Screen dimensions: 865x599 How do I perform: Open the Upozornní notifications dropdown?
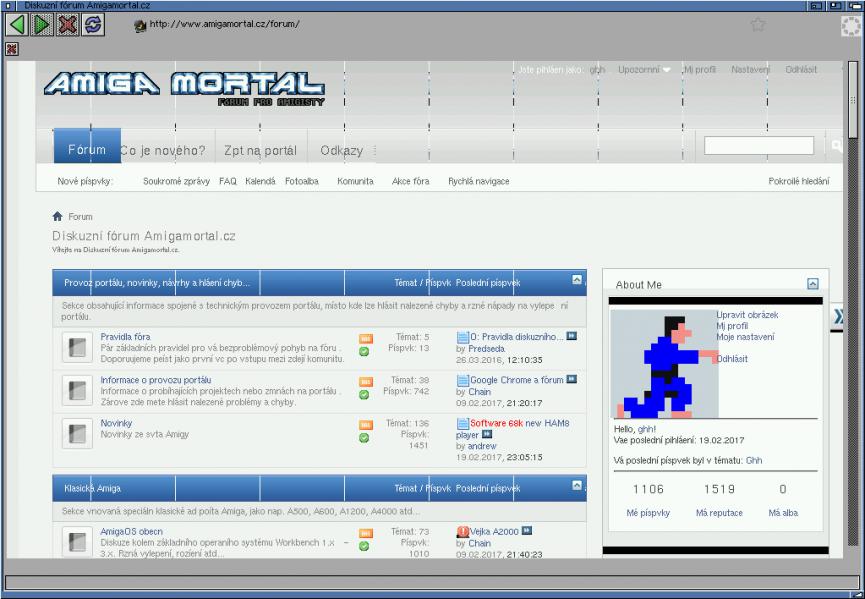click(x=644, y=70)
